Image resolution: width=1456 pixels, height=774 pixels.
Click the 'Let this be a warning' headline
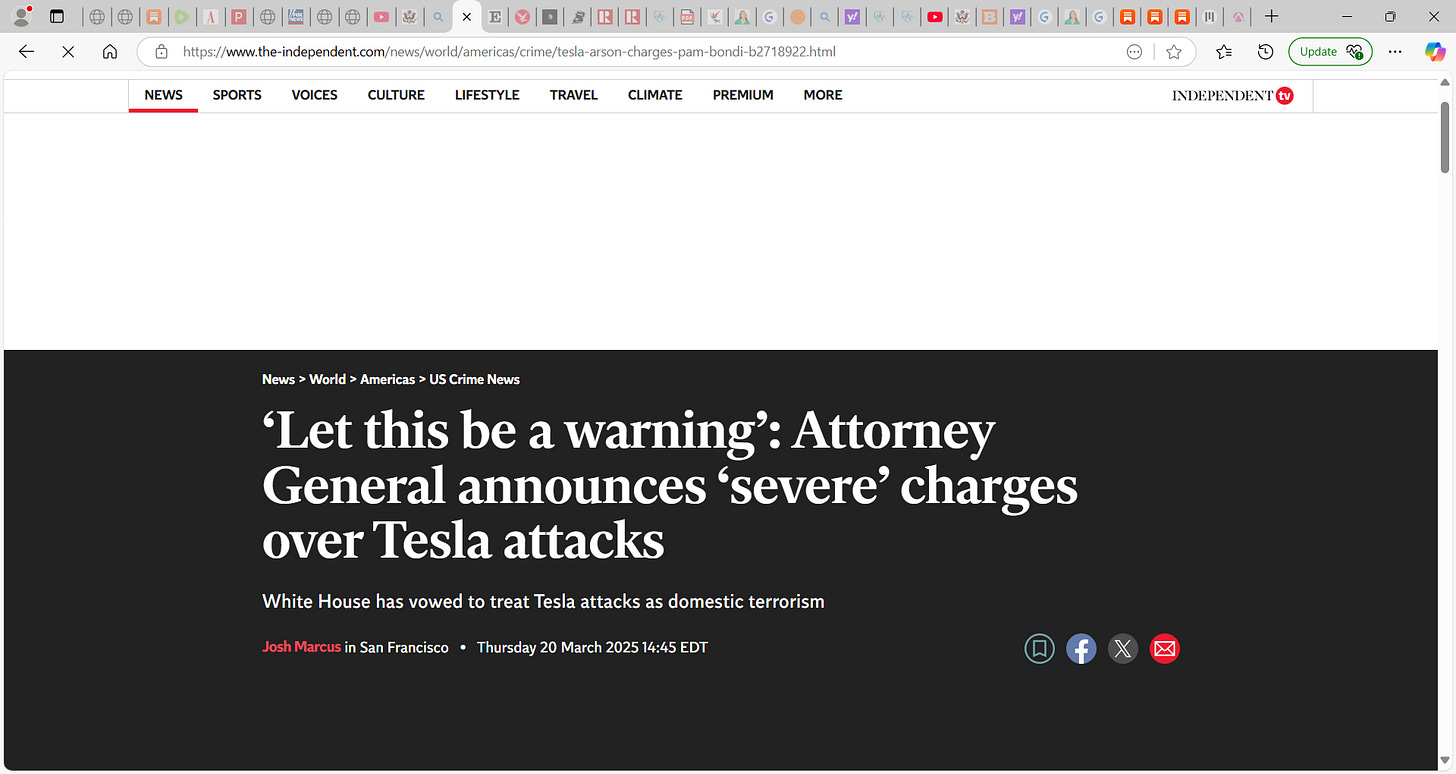click(670, 486)
